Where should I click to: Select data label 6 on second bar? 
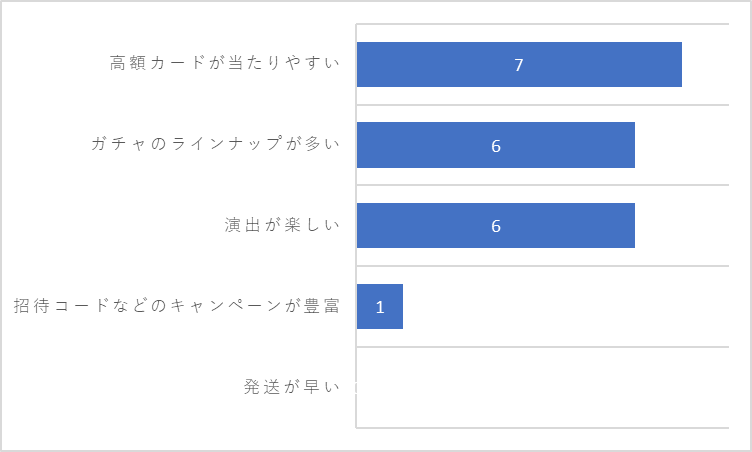[x=496, y=146]
